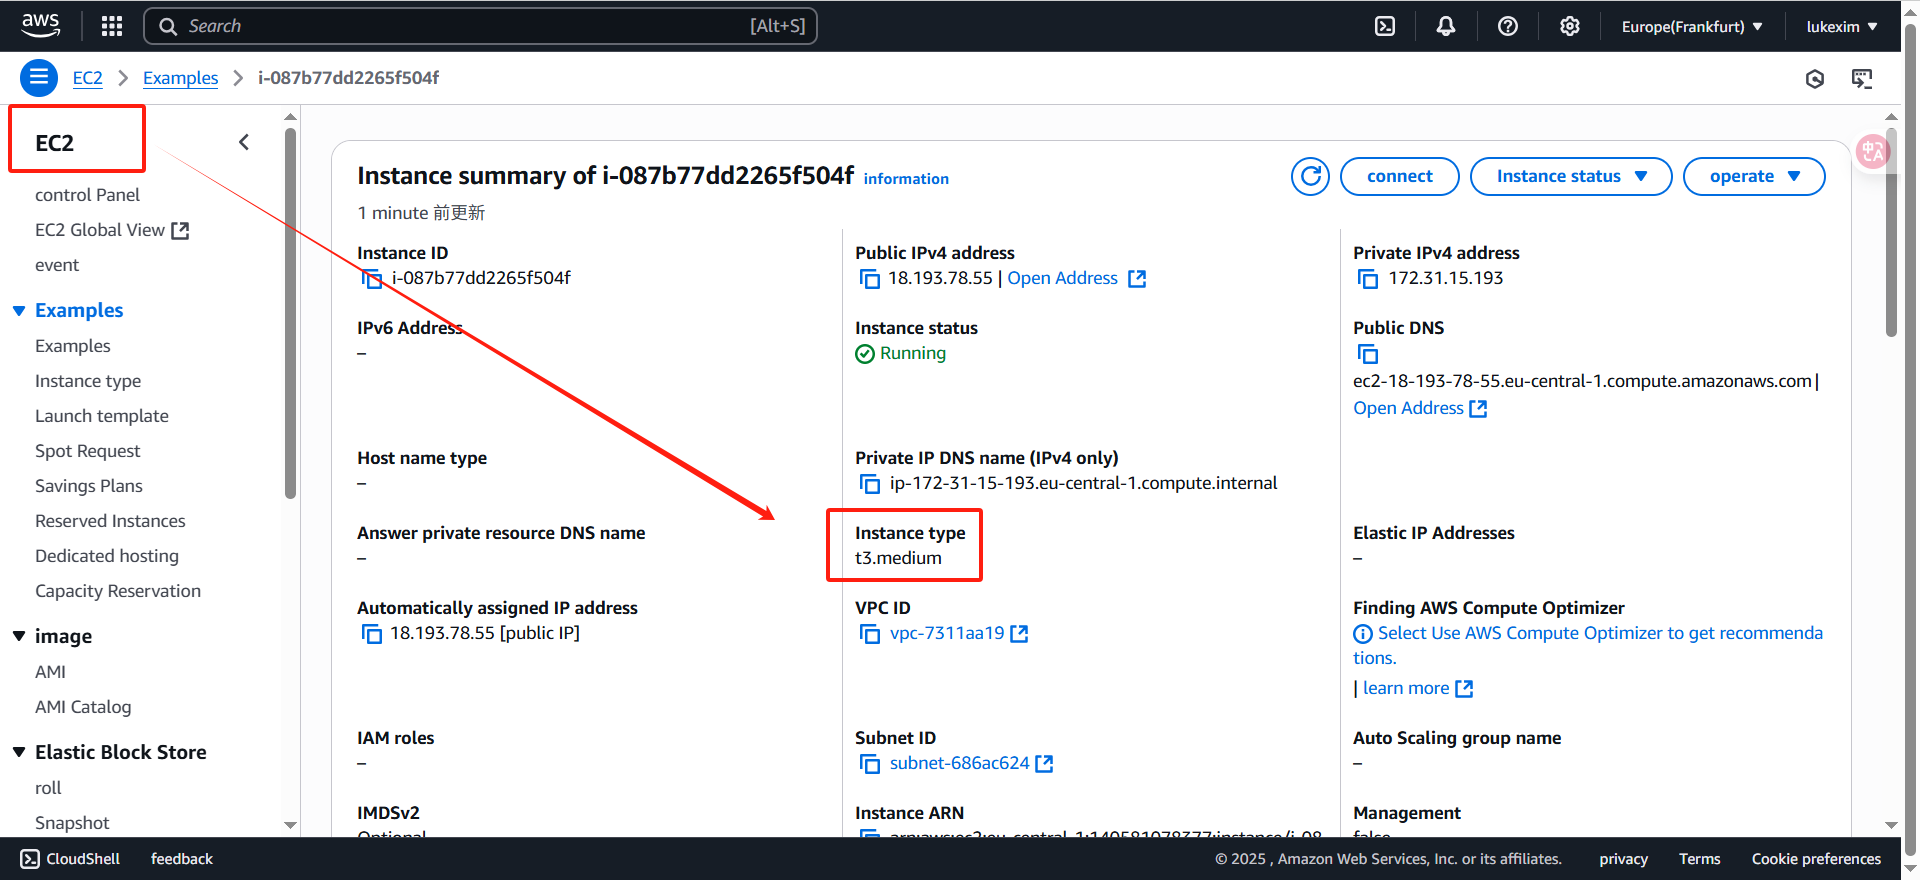Click external link icon beside subnet-686ac624
The height and width of the screenshot is (880, 1920).
point(1044,764)
